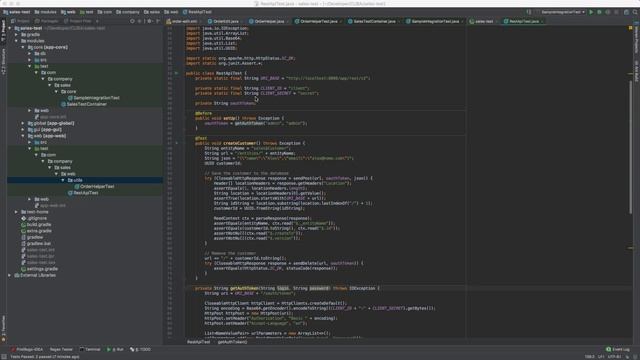Open the Project Files view tab

78,21
